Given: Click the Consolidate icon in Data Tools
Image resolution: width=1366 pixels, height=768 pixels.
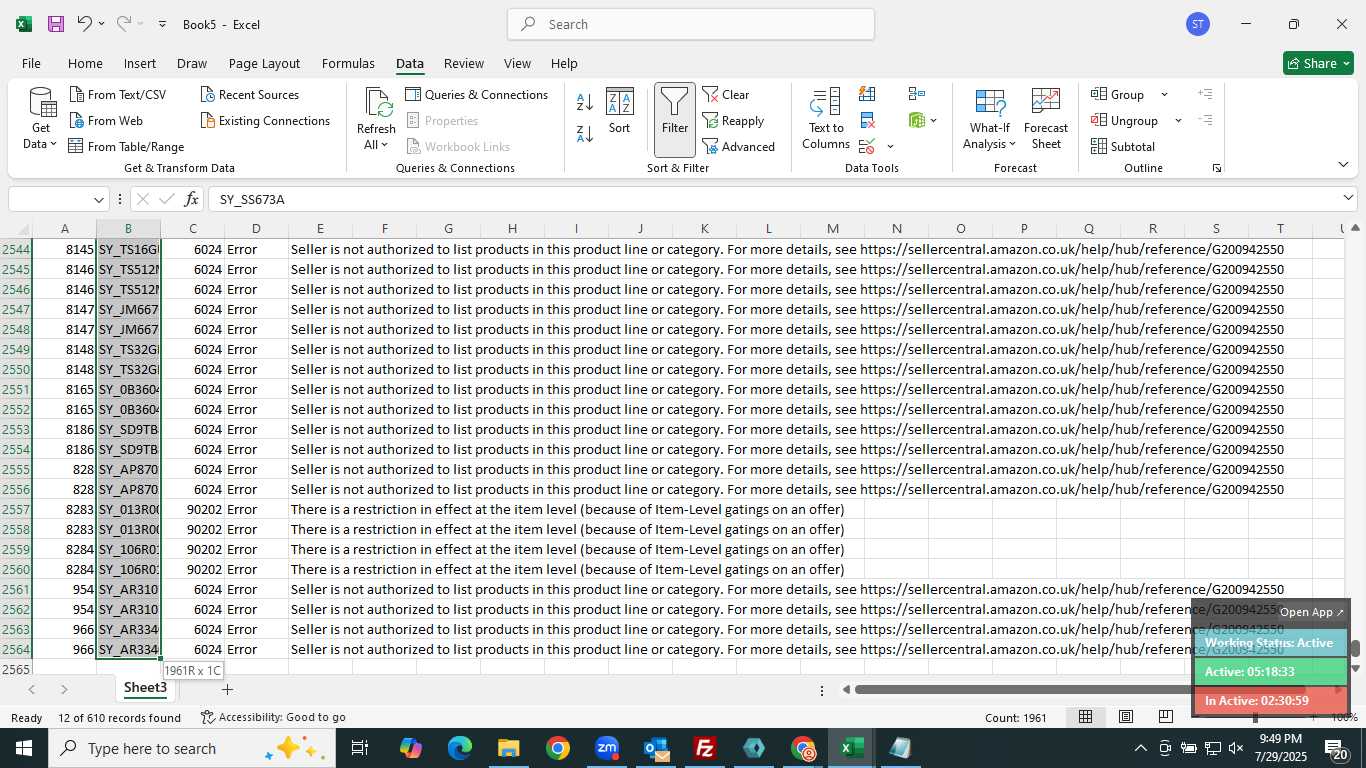Looking at the screenshot, I should pos(916,94).
